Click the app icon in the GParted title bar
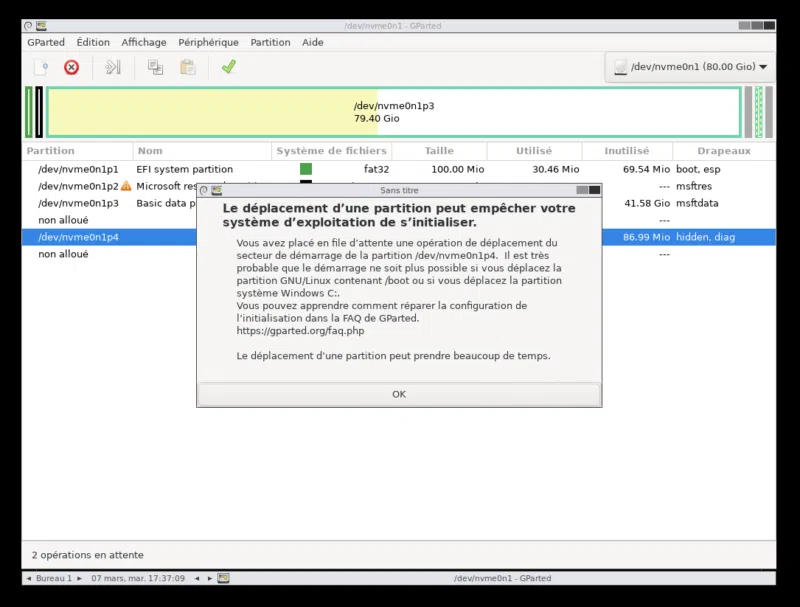 pos(41,26)
